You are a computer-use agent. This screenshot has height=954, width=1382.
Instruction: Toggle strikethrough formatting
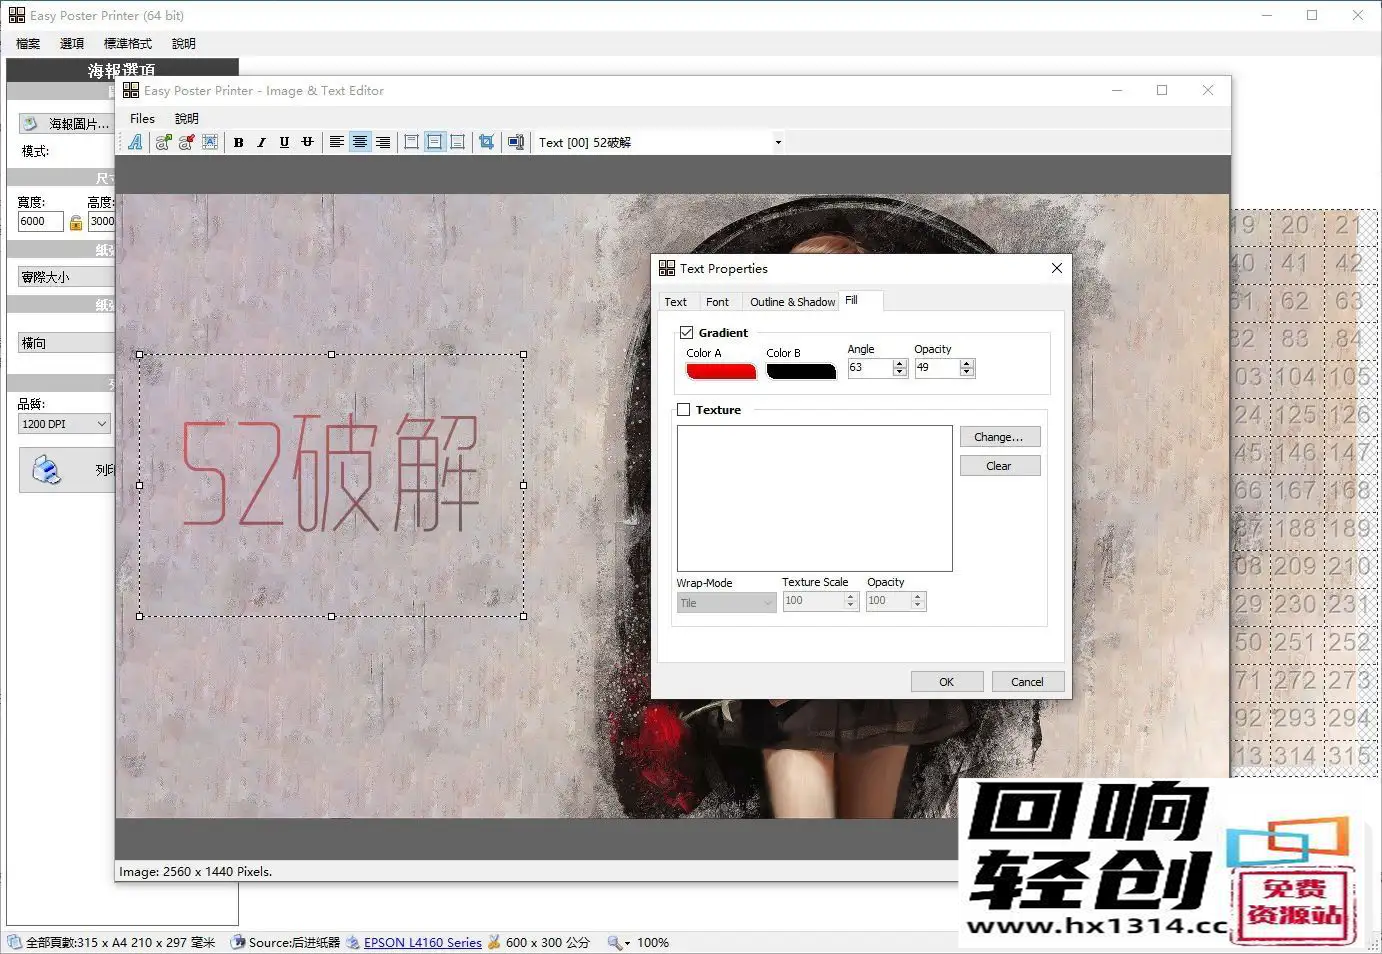click(x=307, y=142)
